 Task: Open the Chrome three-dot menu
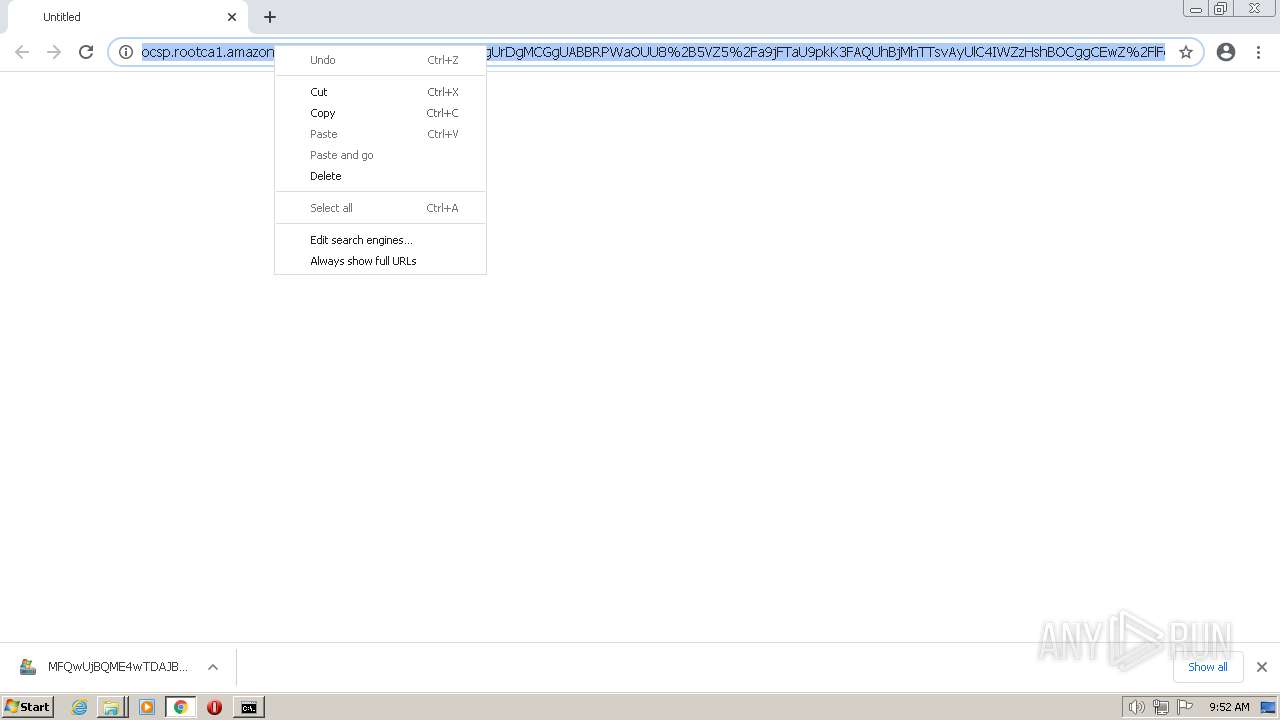coord(1258,52)
